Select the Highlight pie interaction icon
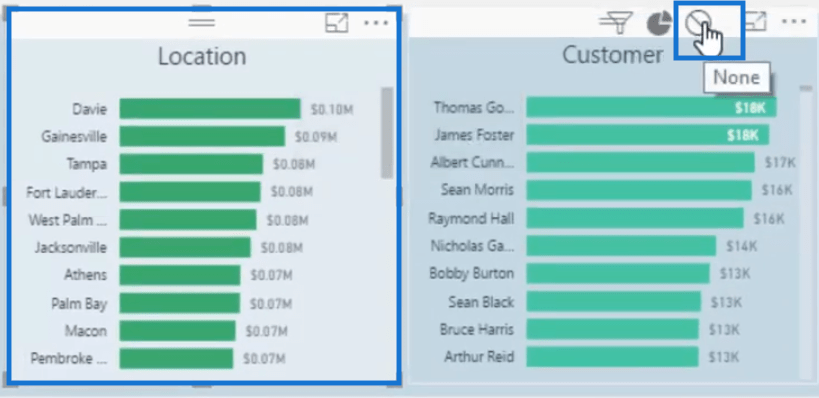 pos(659,24)
